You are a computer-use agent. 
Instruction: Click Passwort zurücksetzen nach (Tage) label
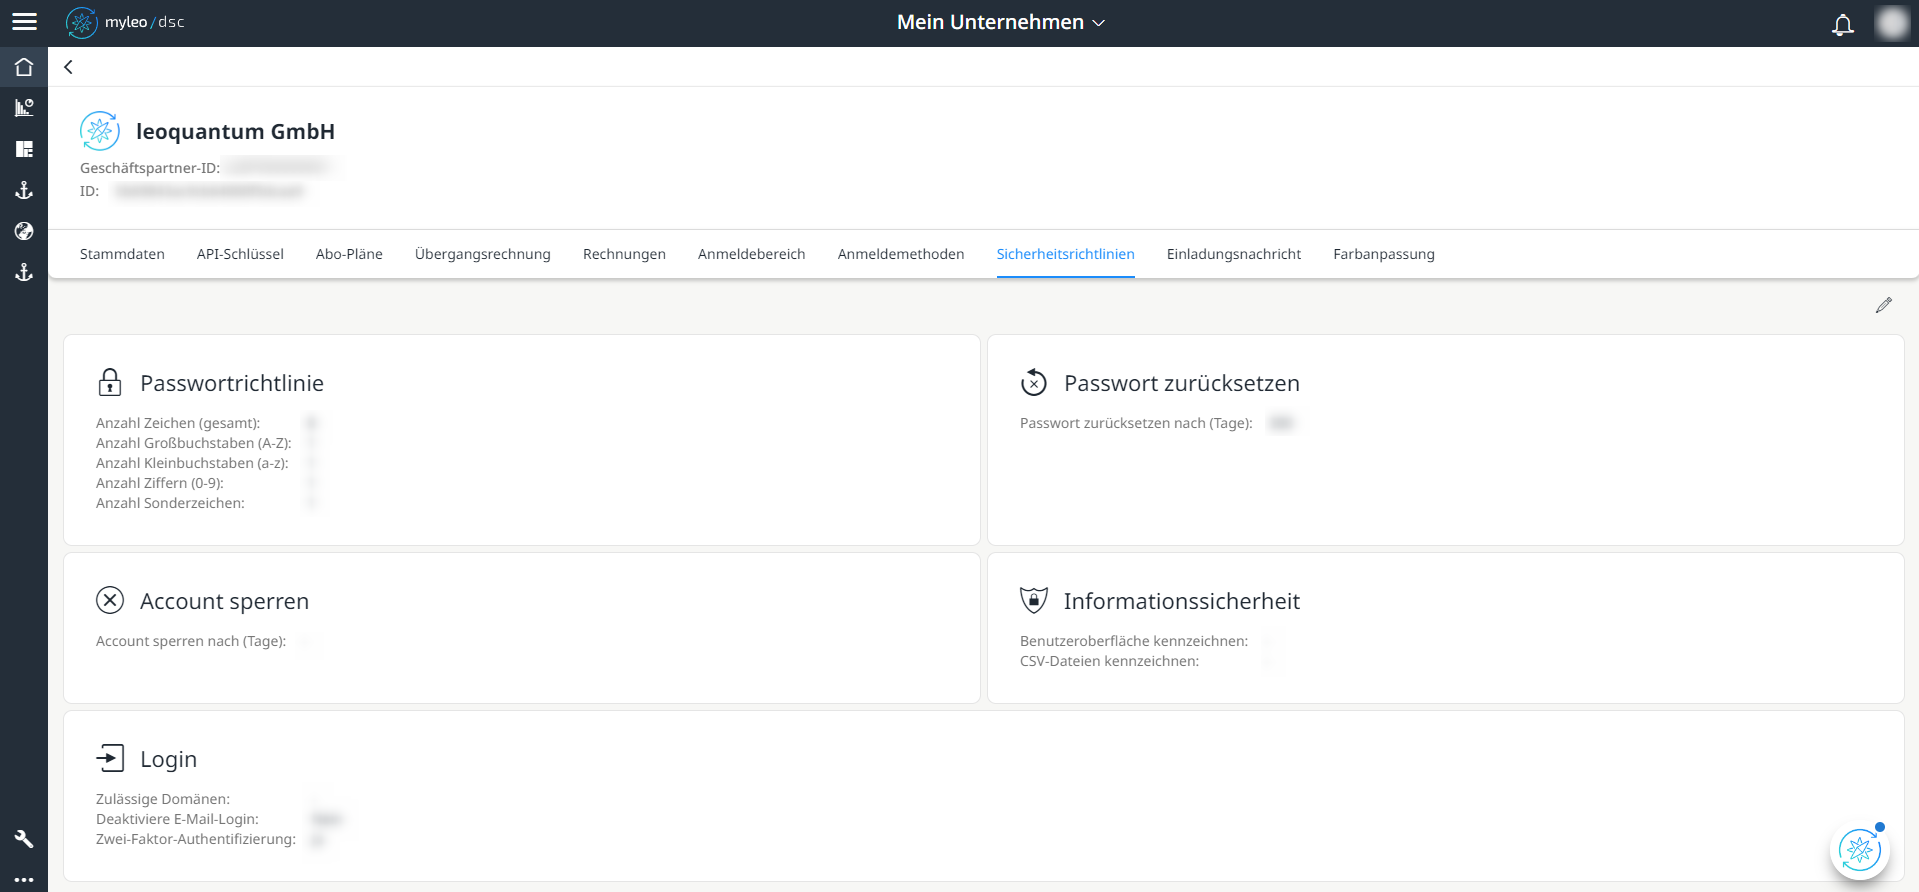pyautogui.click(x=1136, y=423)
